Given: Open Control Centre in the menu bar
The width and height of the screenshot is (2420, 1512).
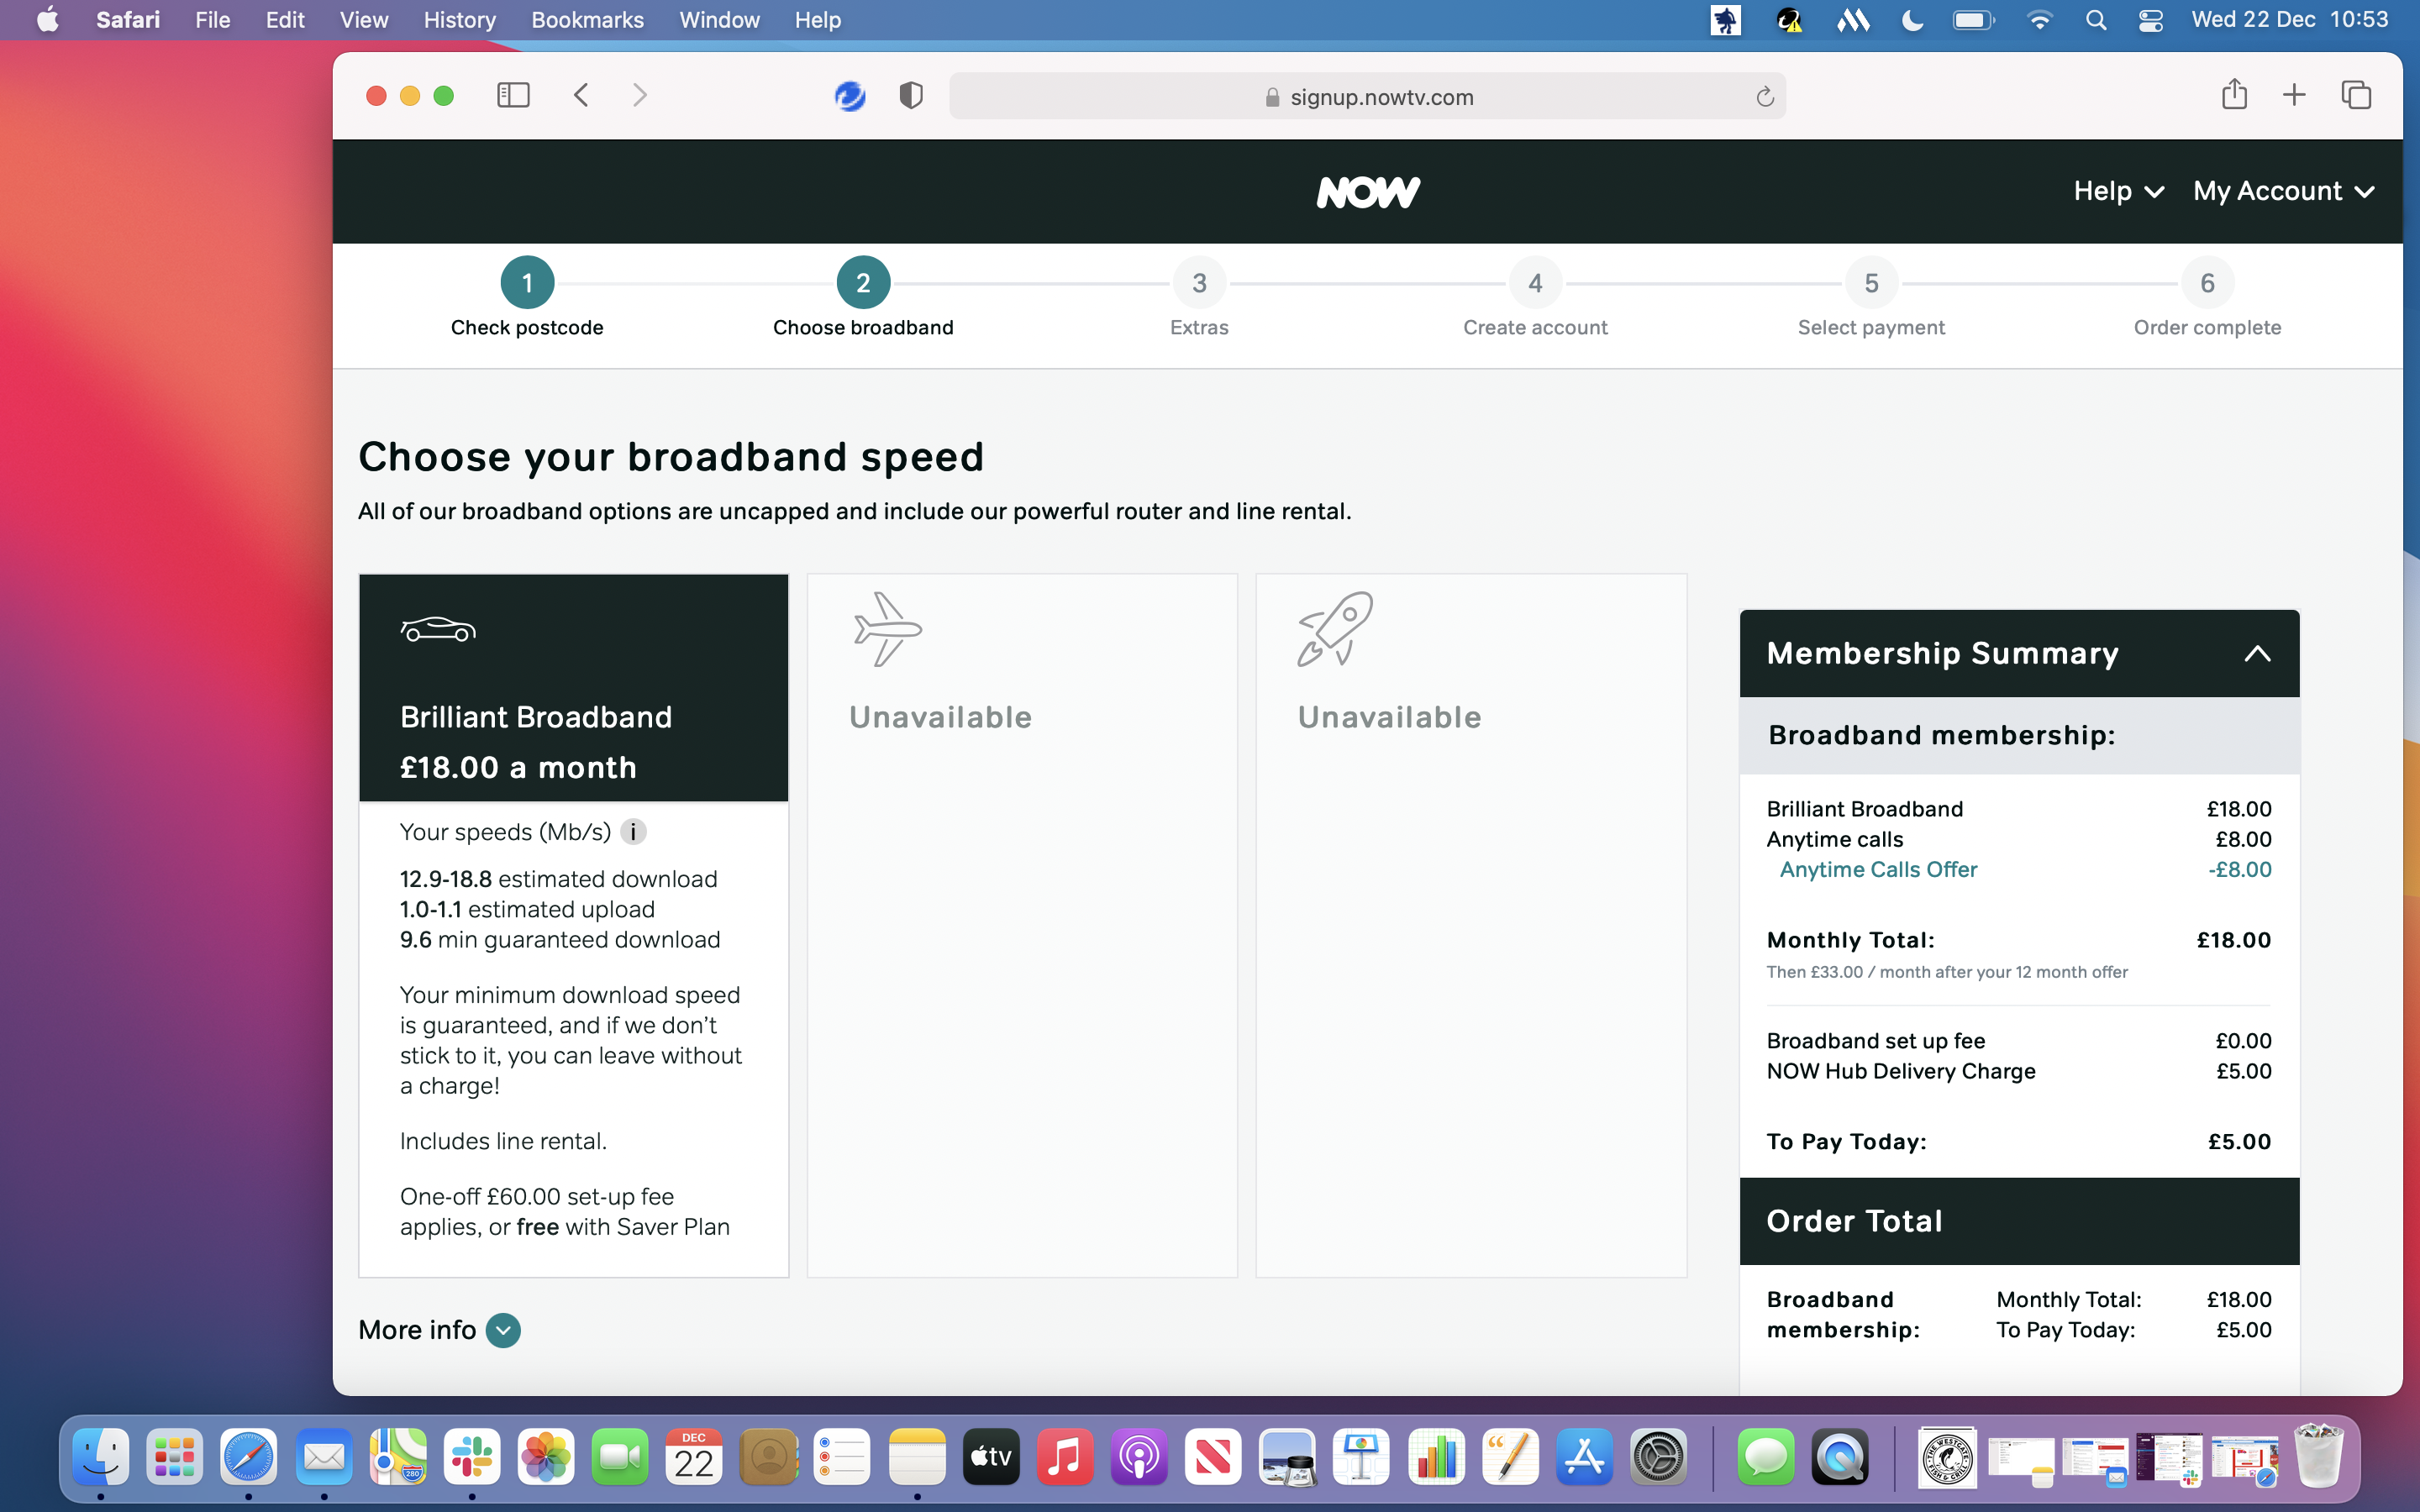Looking at the screenshot, I should [x=2151, y=20].
